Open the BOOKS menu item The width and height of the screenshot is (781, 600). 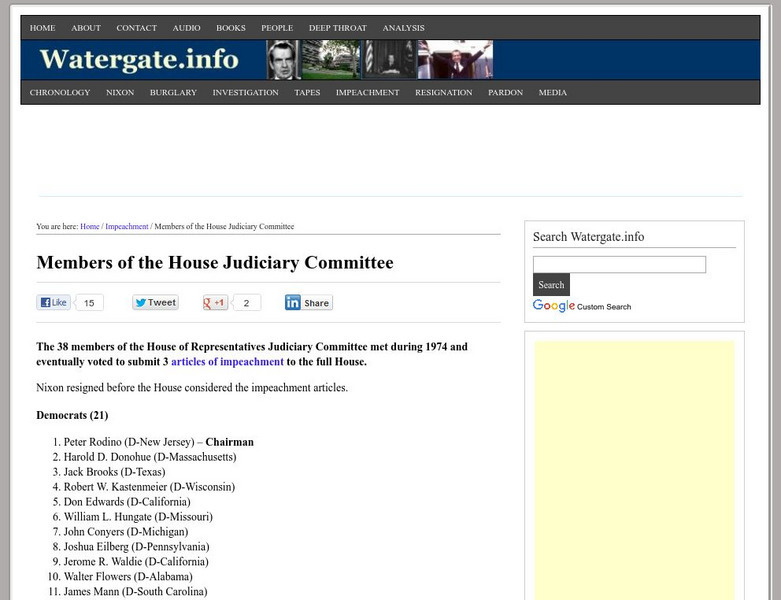231,28
